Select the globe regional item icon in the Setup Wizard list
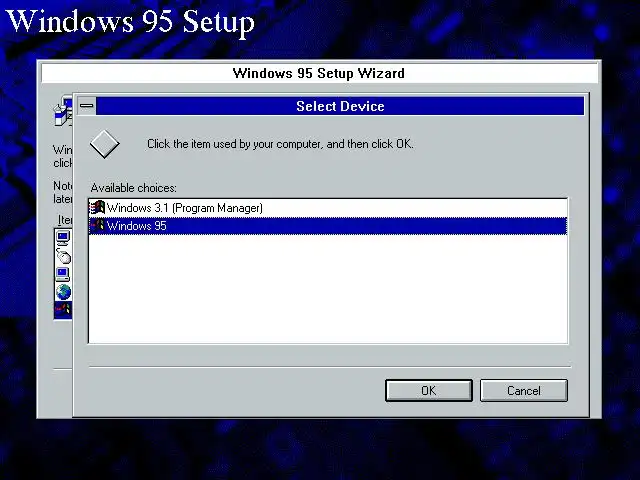The height and width of the screenshot is (480, 640). [x=63, y=292]
